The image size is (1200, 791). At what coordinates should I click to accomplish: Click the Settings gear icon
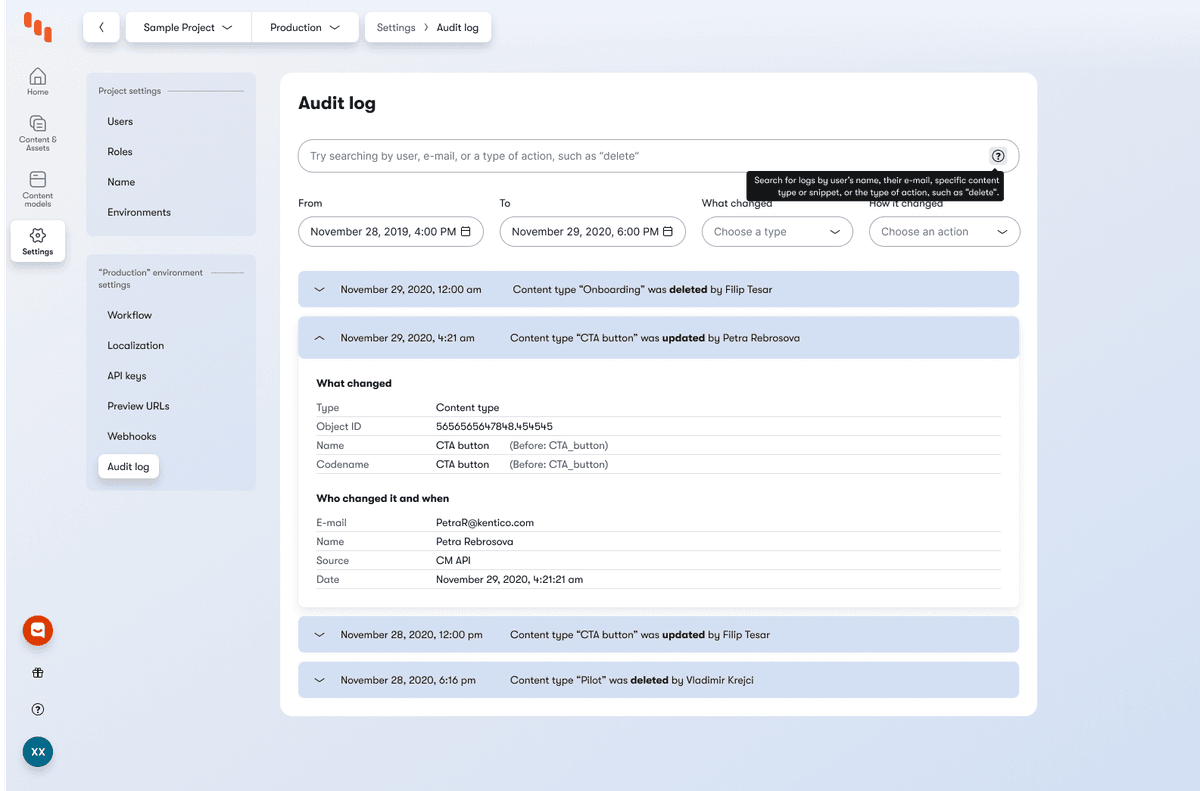click(37, 234)
